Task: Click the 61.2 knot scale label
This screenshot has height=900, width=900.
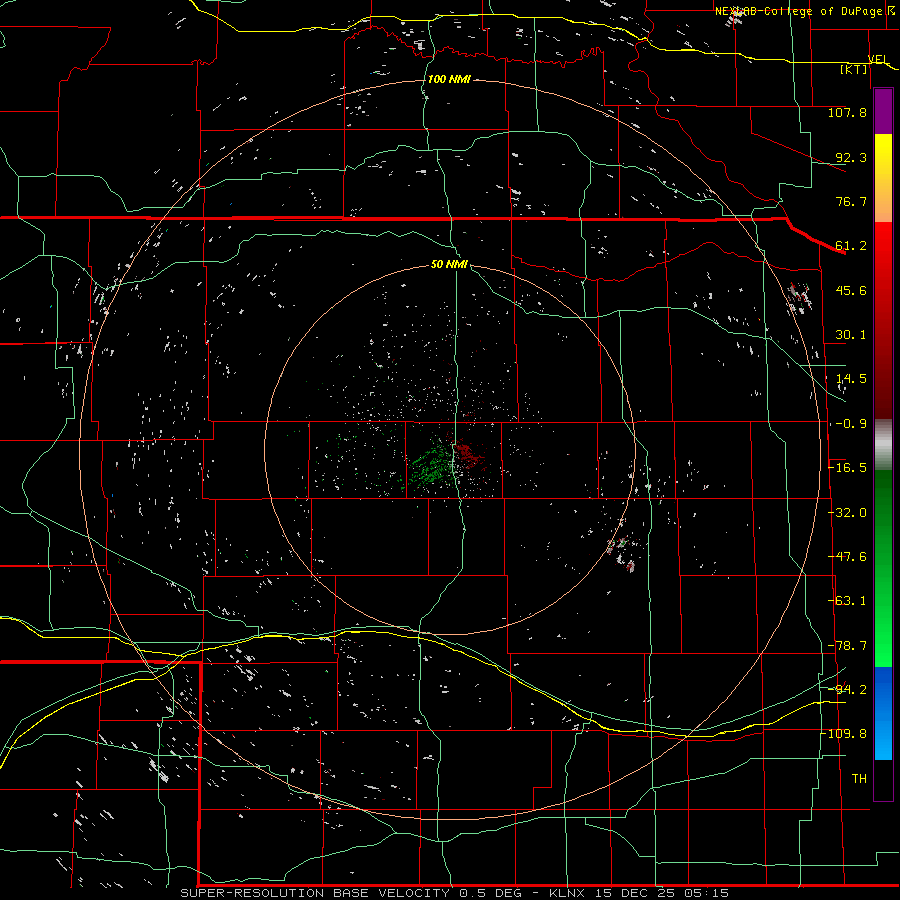Action: pyautogui.click(x=851, y=246)
